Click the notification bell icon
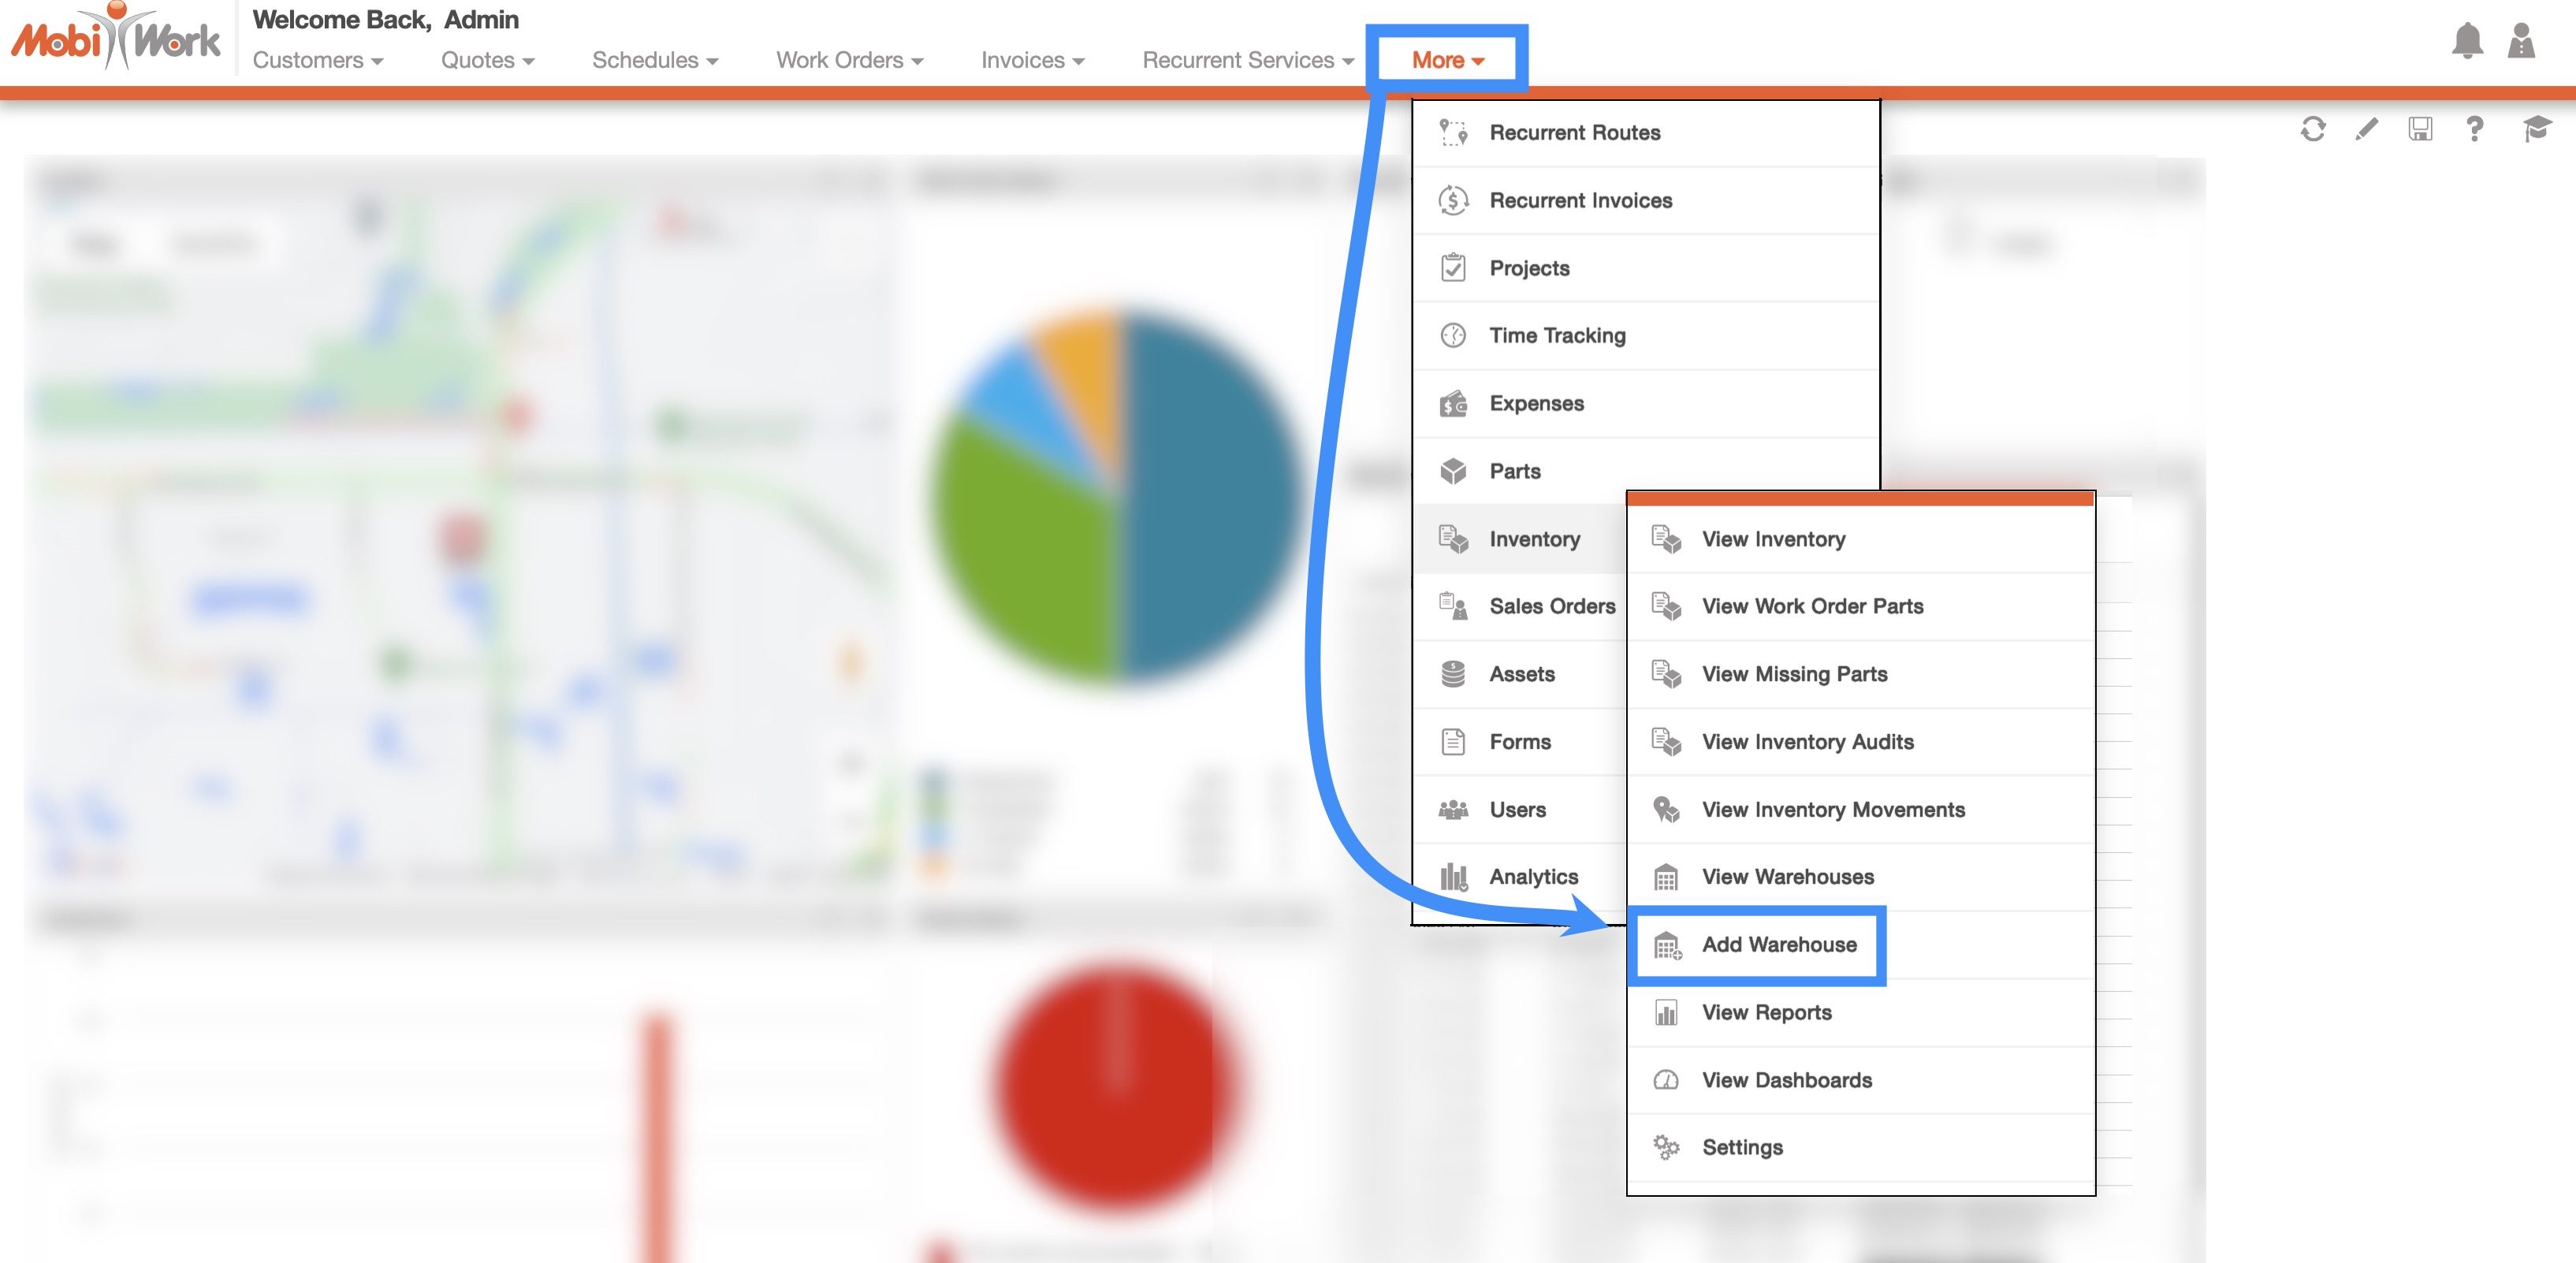The height and width of the screenshot is (1263, 2576). pos(2466,41)
